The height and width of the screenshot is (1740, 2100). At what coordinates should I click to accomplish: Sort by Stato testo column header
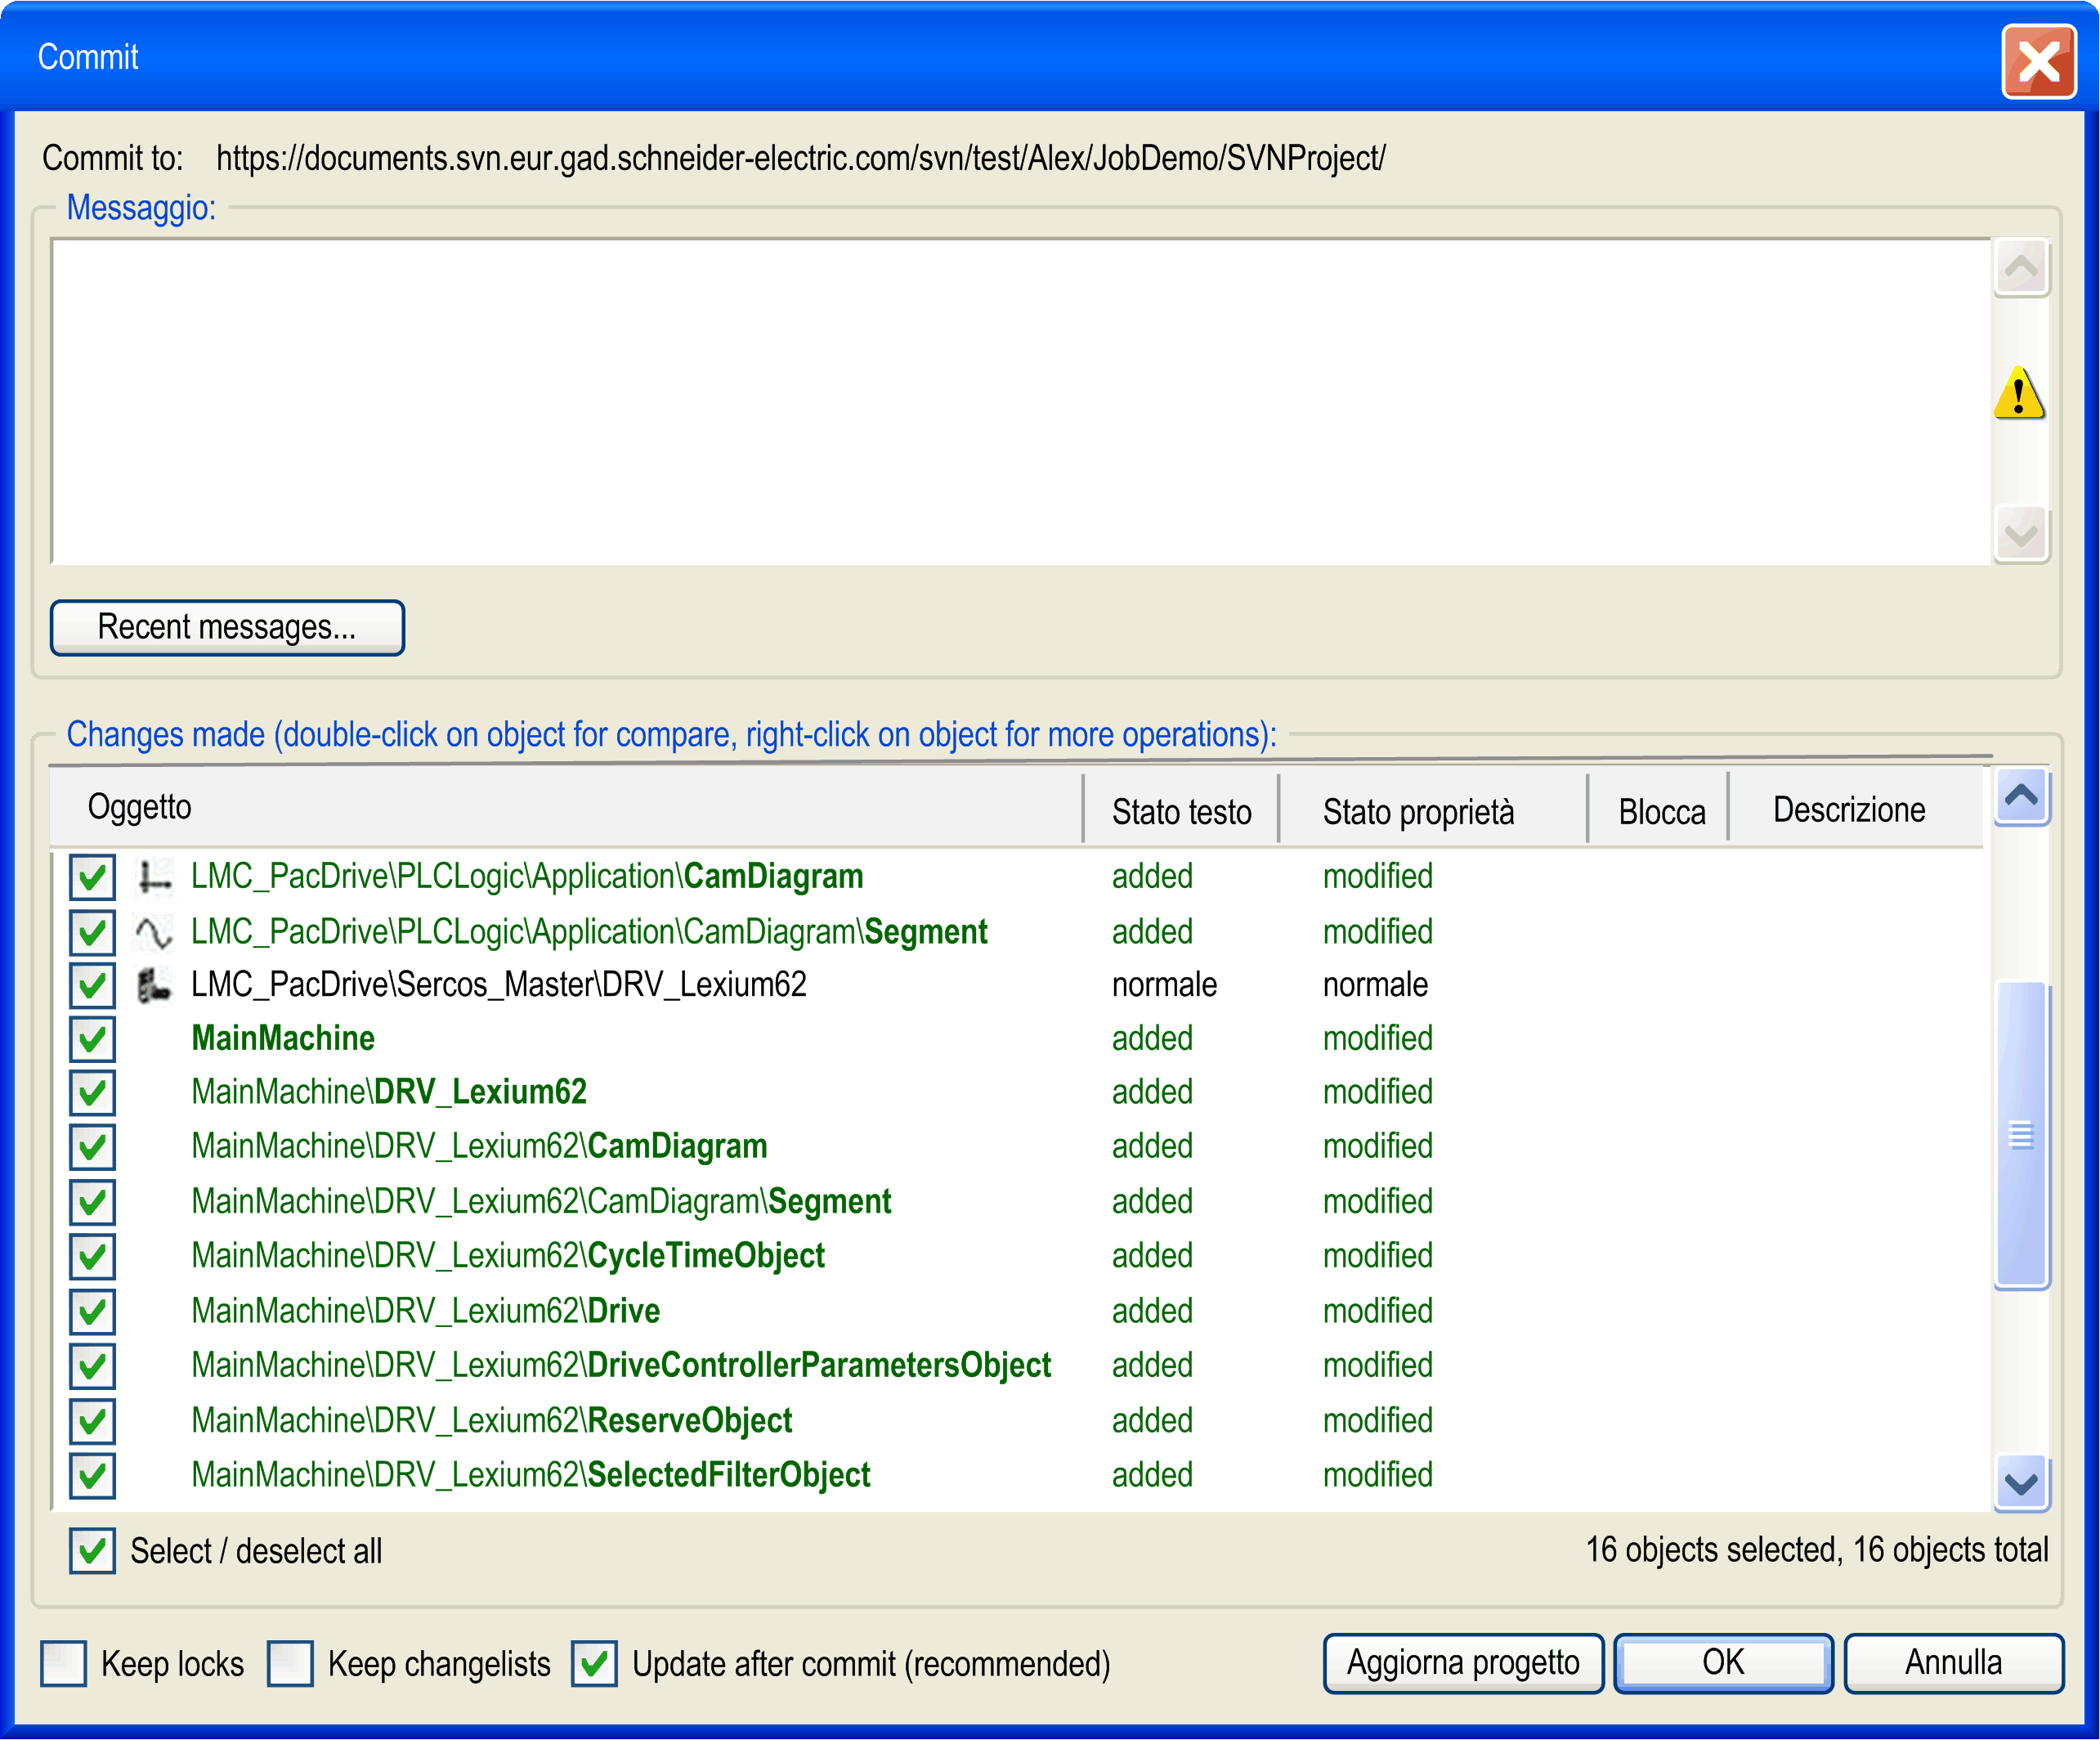[1181, 811]
